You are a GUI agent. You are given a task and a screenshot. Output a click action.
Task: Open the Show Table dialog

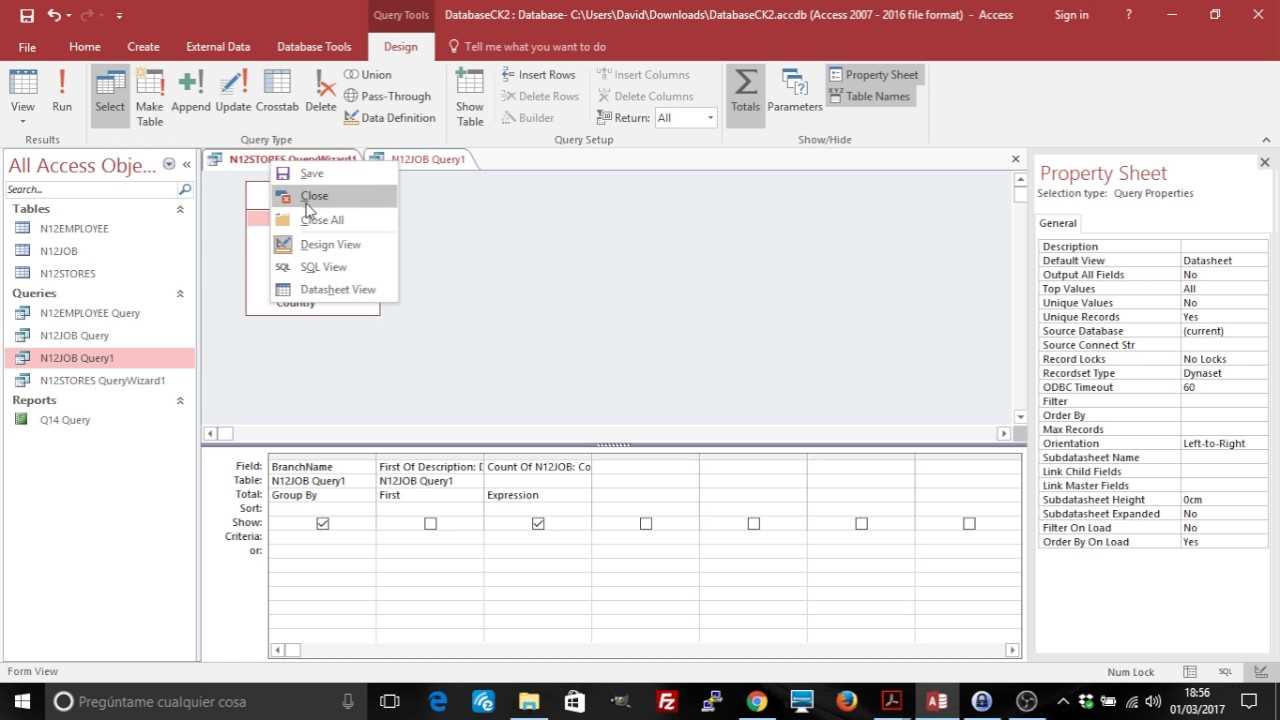[470, 97]
